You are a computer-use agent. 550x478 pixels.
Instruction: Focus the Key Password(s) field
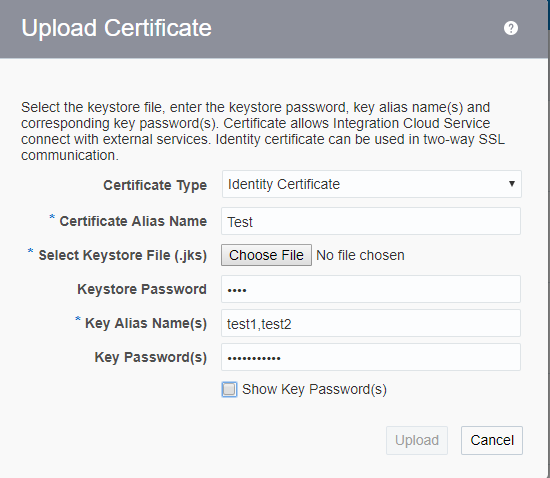pos(371,357)
